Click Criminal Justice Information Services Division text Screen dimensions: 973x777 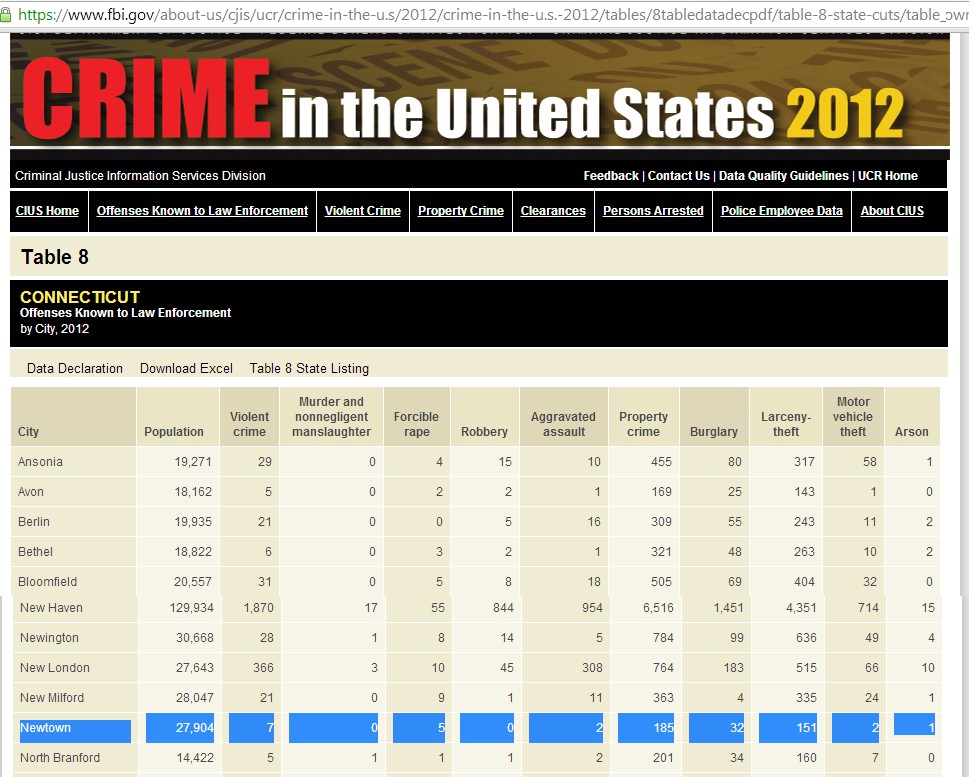[x=140, y=176]
